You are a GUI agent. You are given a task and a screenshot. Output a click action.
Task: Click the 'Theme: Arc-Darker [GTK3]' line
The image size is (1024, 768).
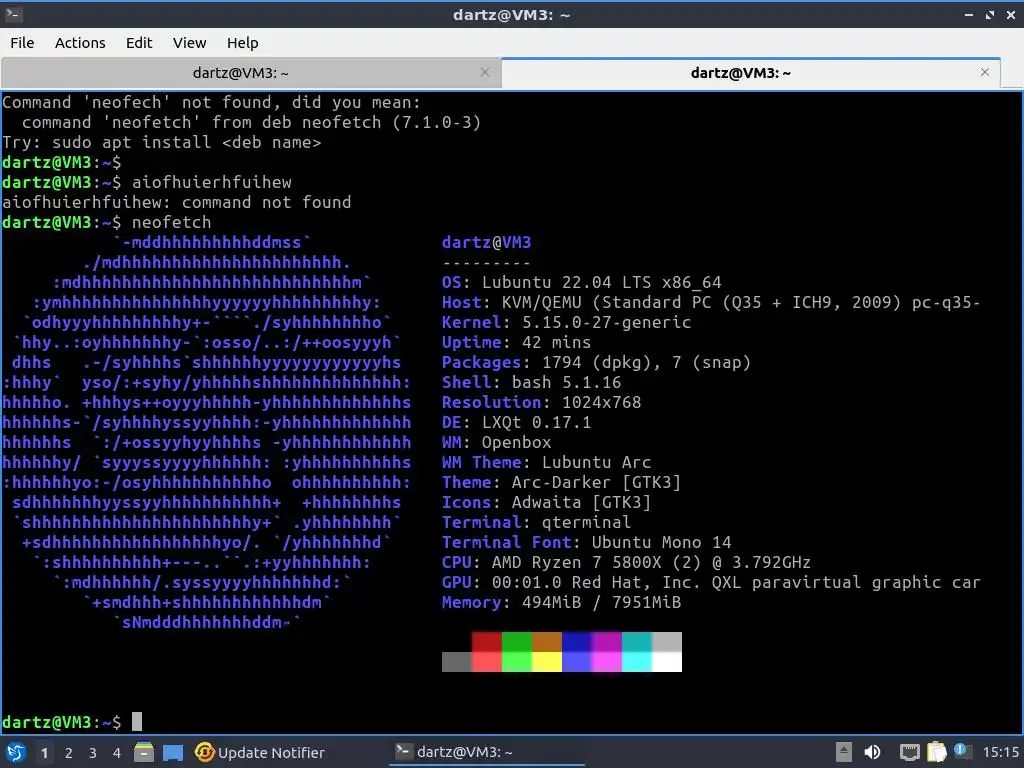(562, 483)
